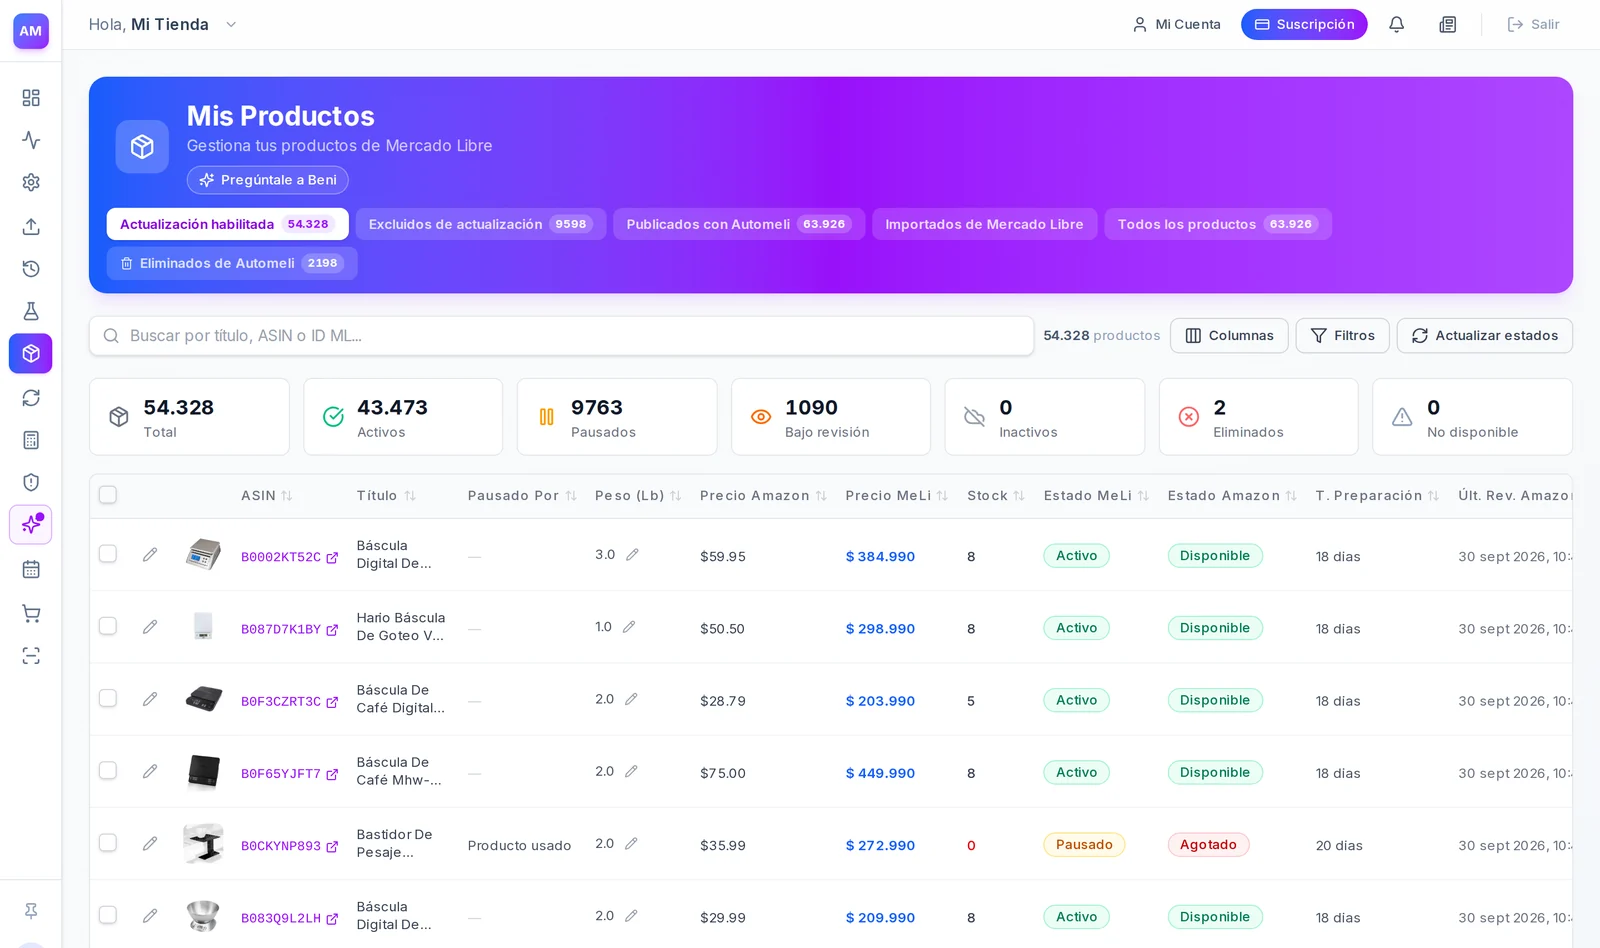Open the calculator icon in sidebar
Image resolution: width=1600 pixels, height=948 pixels.
(31, 440)
